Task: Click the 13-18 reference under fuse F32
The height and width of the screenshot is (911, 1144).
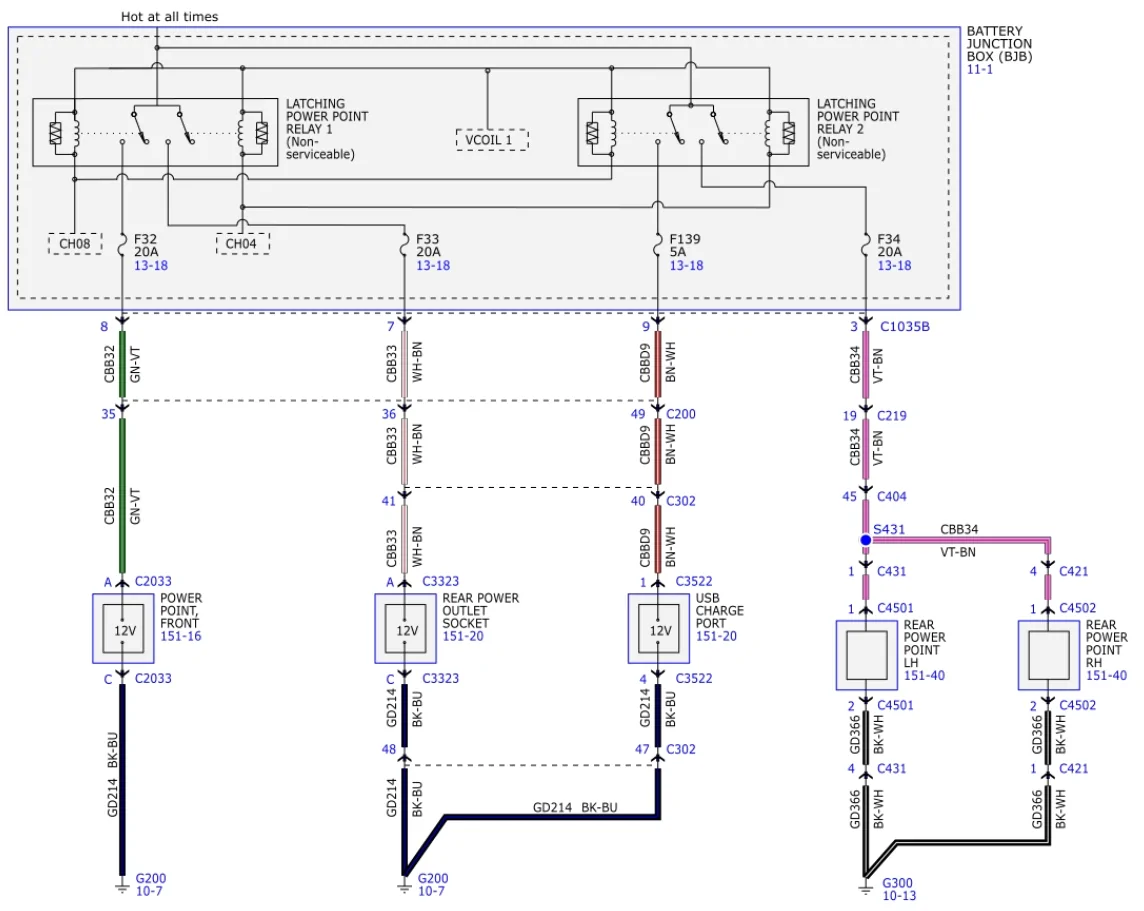Action: [x=151, y=265]
